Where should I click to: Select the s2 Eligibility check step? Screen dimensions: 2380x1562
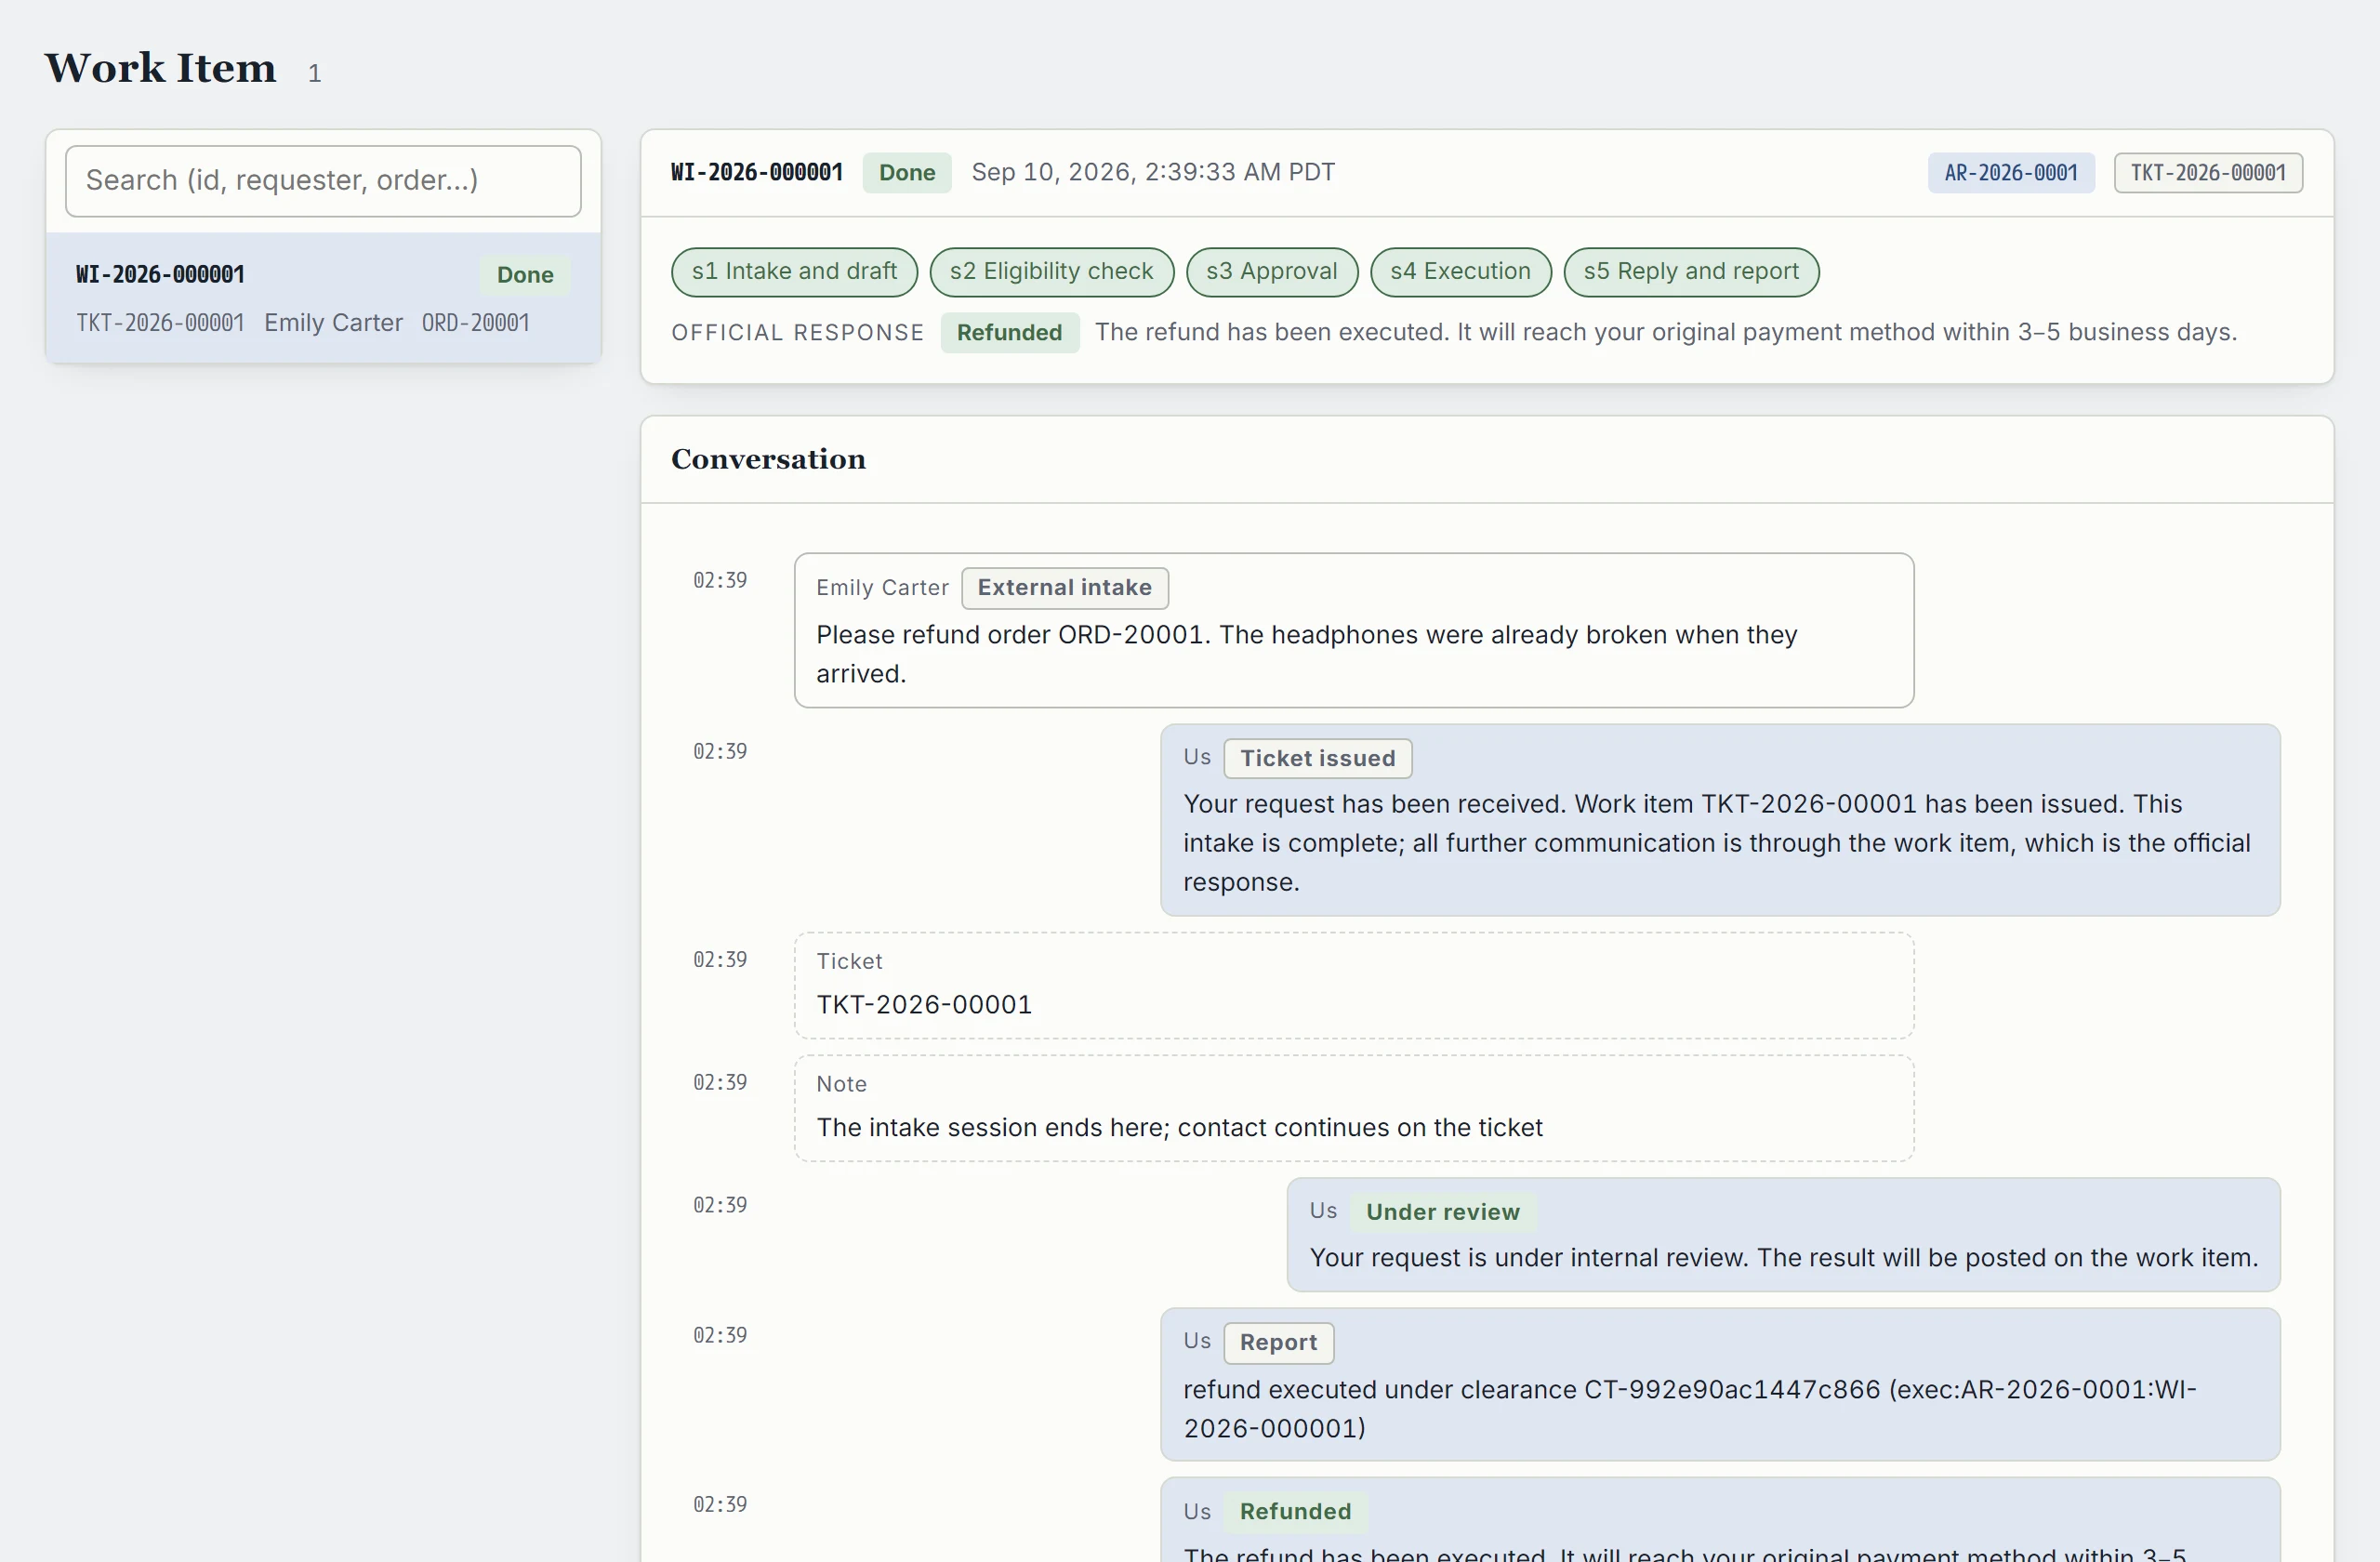pos(1051,272)
